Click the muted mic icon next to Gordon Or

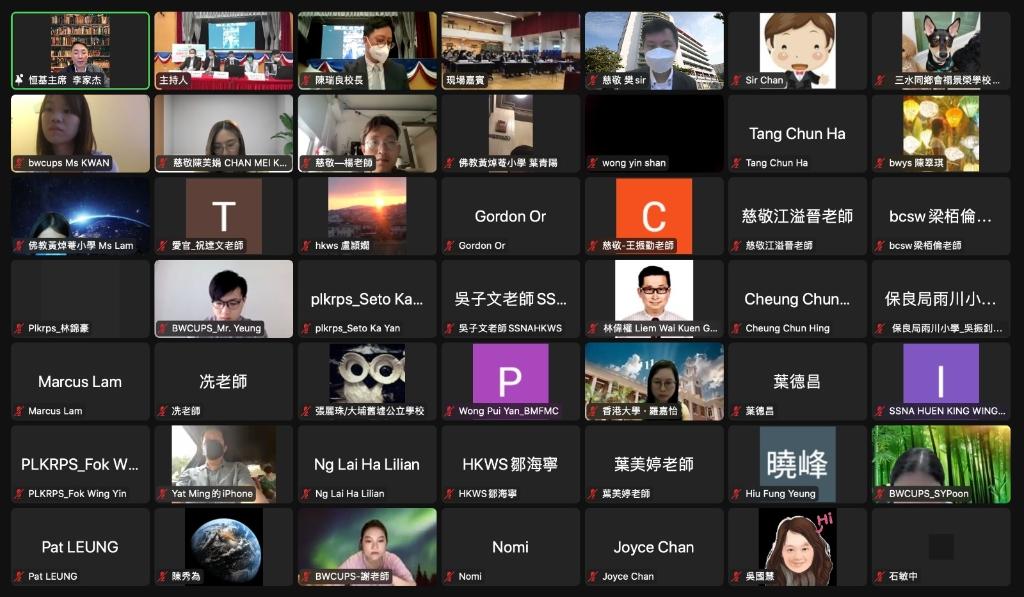coord(449,246)
